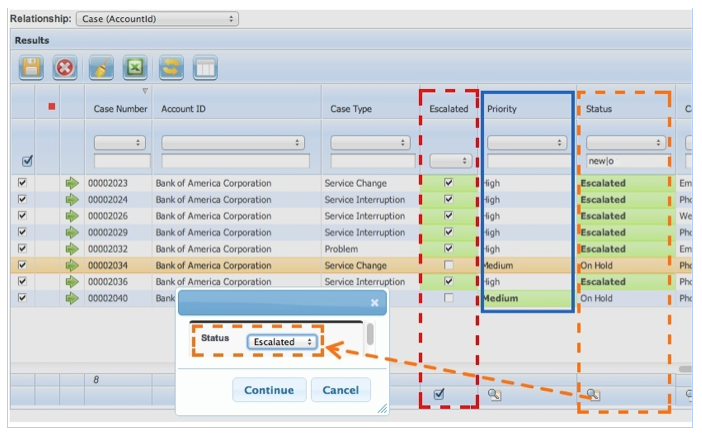Click the Save floppy disk icon
The image size is (702, 437).
click(x=31, y=68)
